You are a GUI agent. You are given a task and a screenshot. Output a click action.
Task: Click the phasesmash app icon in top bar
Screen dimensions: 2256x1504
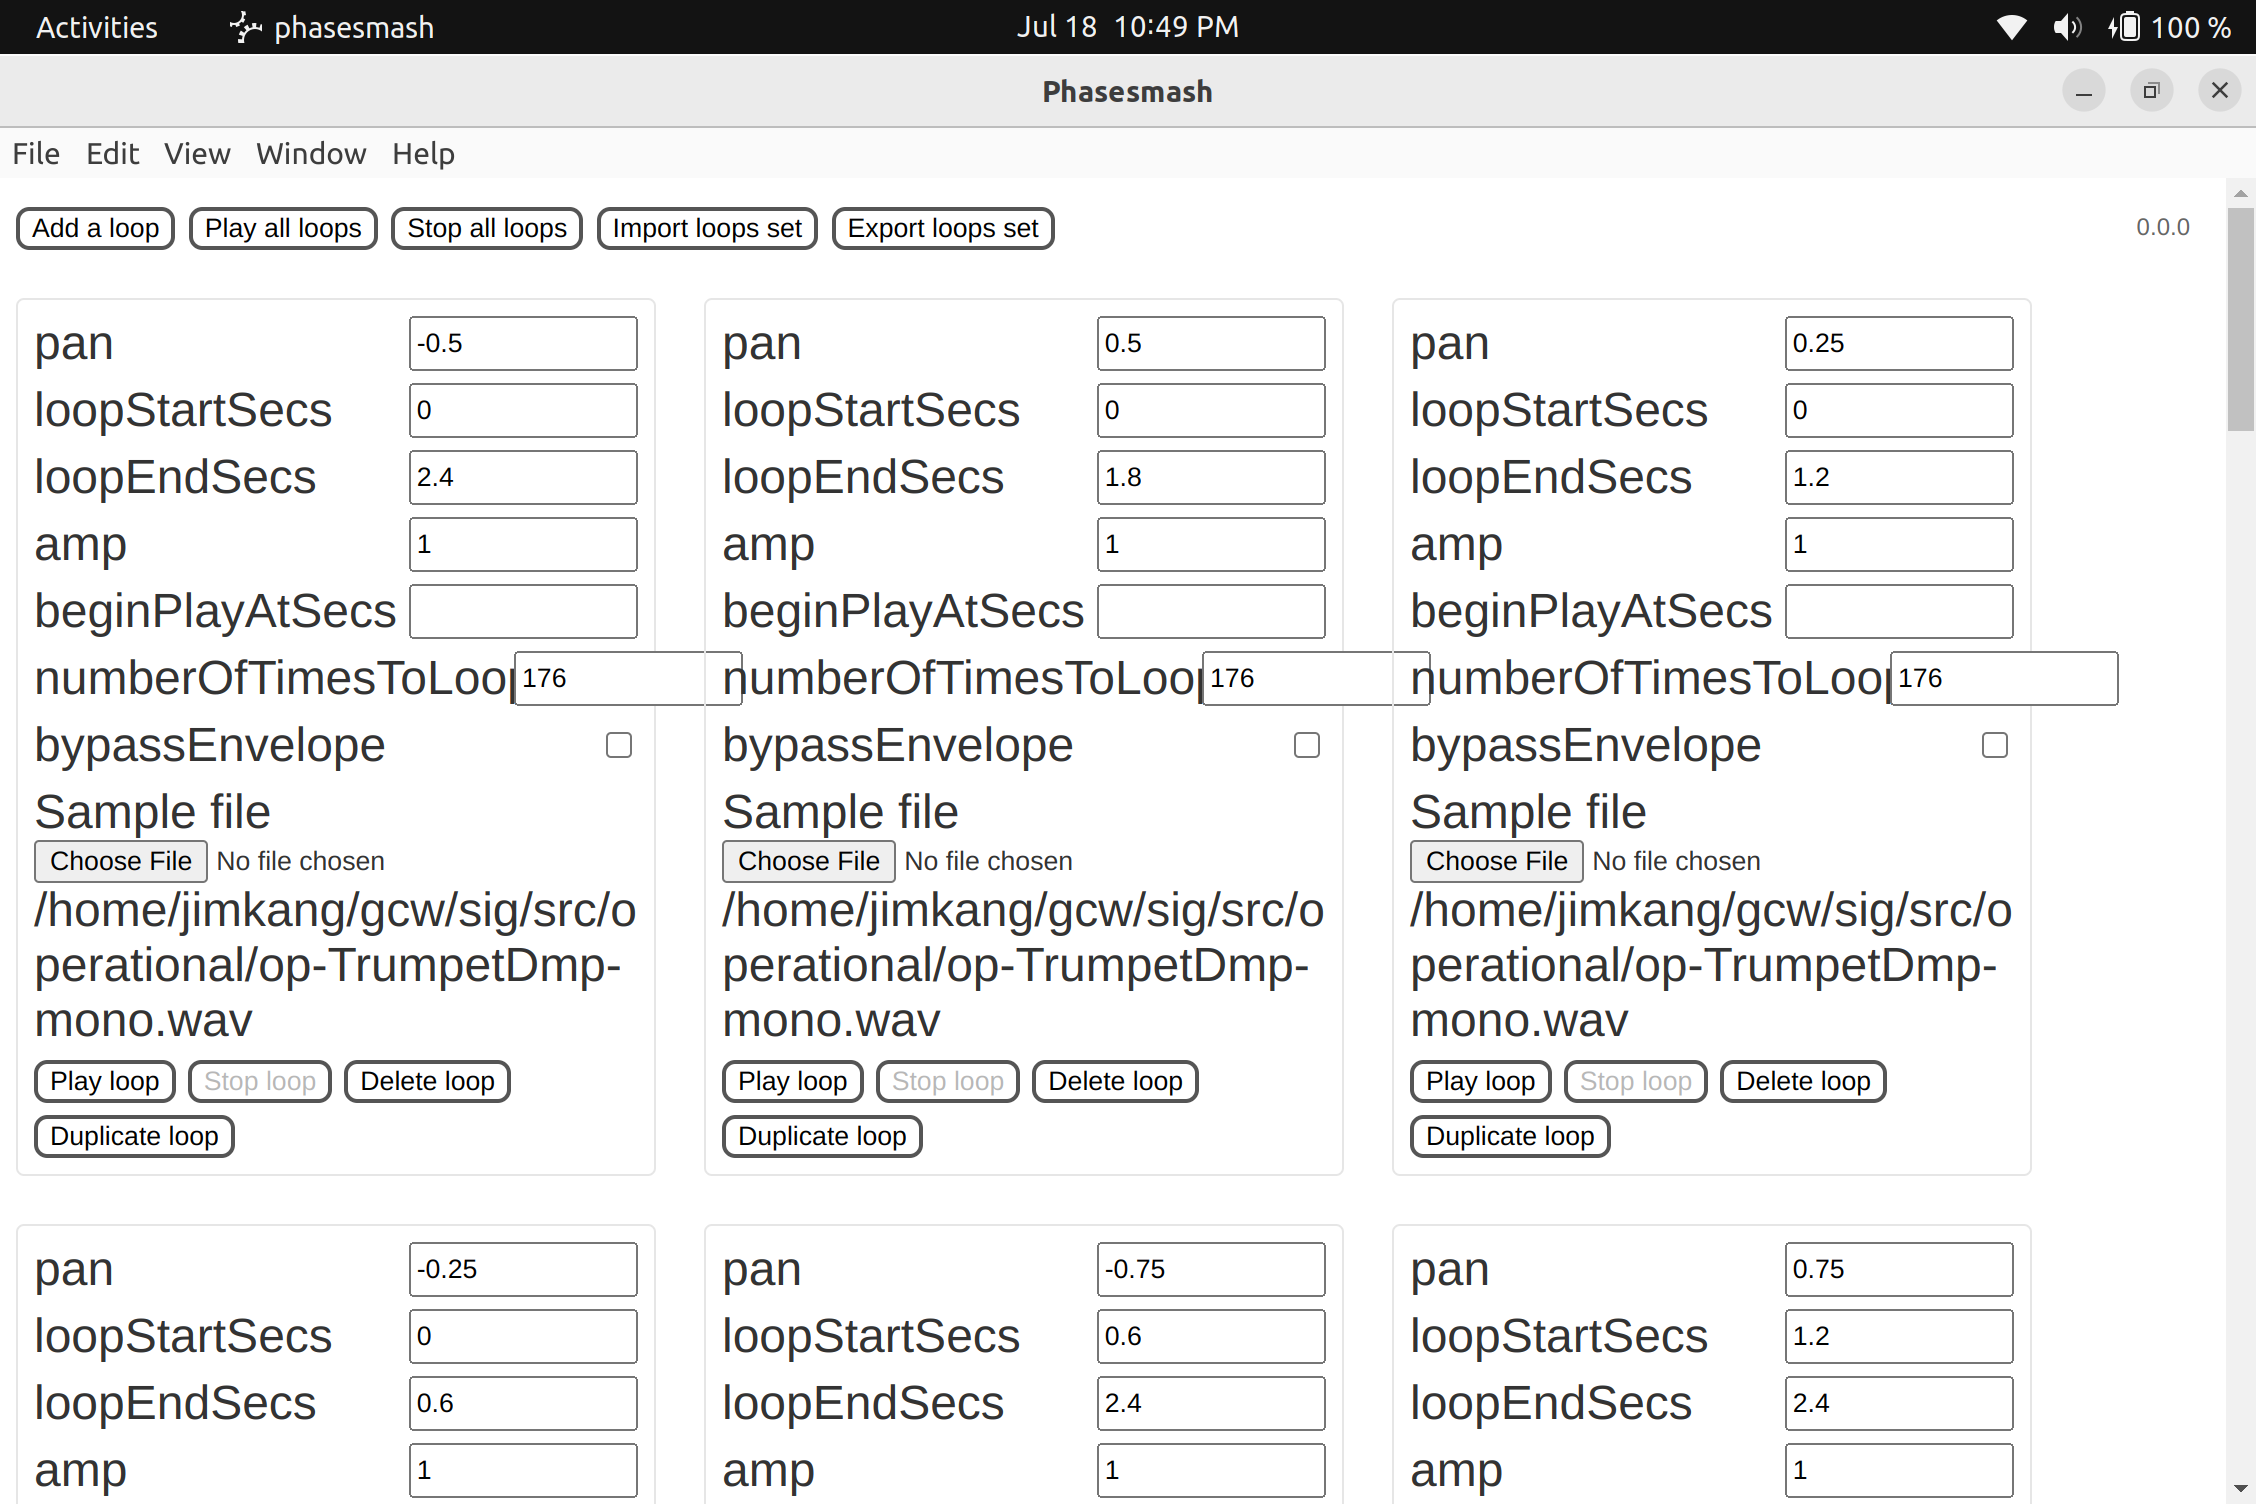tap(245, 27)
